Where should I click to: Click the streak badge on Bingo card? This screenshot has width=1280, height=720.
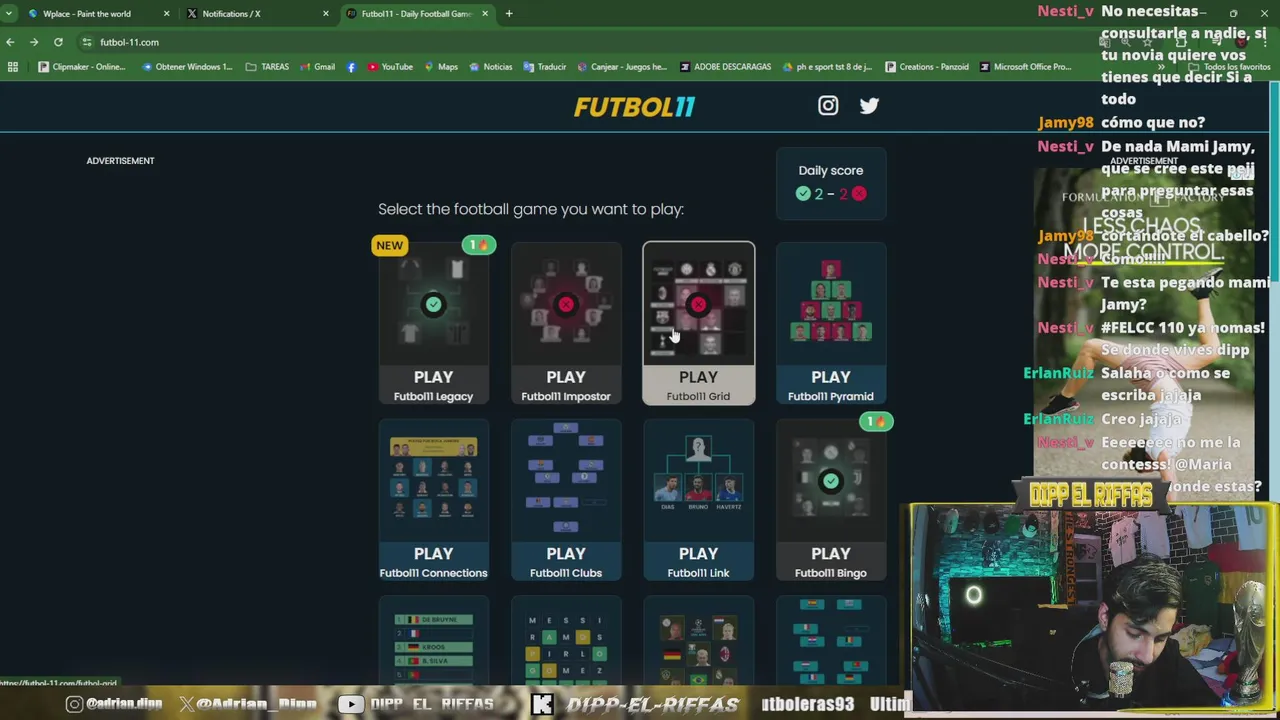click(876, 421)
